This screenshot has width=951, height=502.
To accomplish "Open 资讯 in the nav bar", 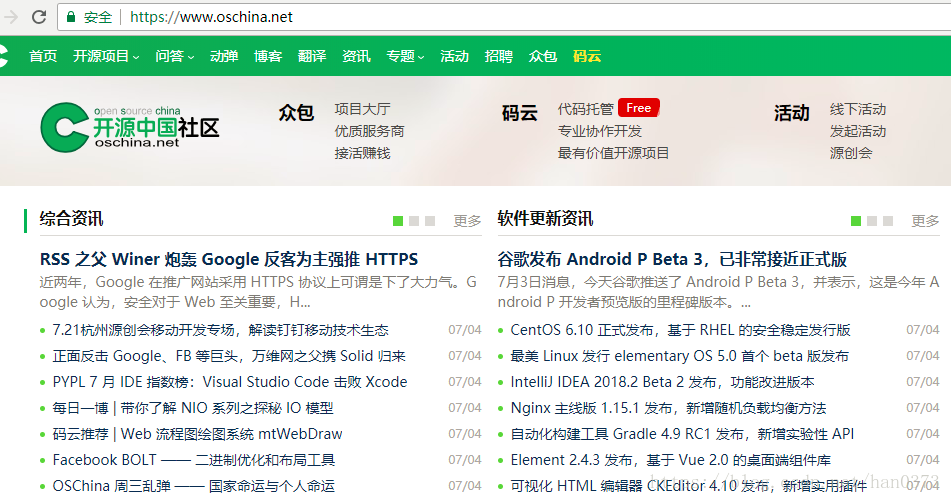I will (x=356, y=56).
